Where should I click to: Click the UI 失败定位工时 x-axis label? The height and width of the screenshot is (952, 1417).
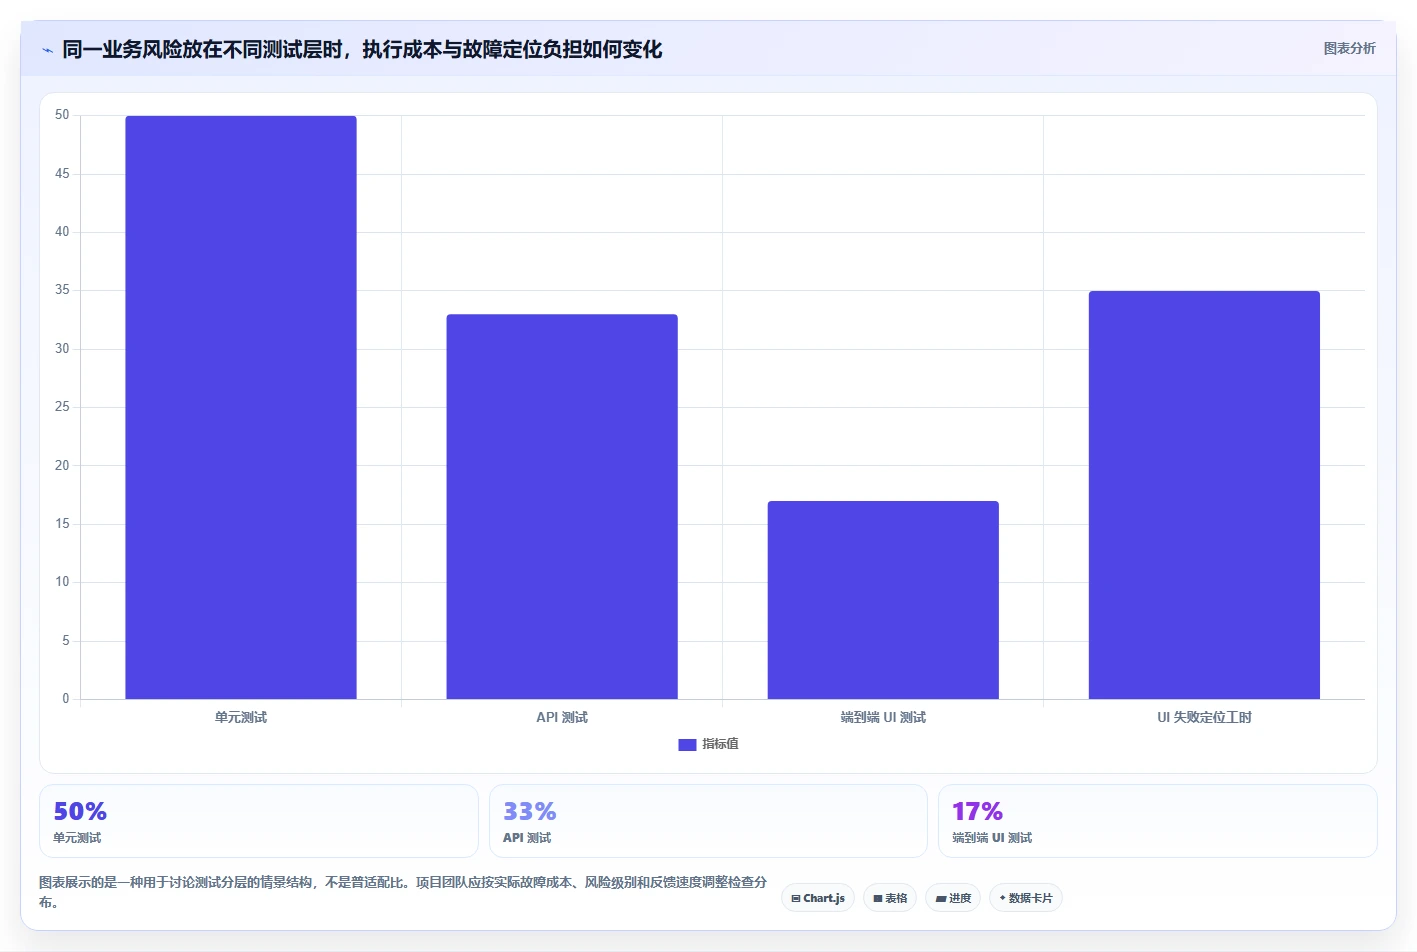coord(1204,717)
